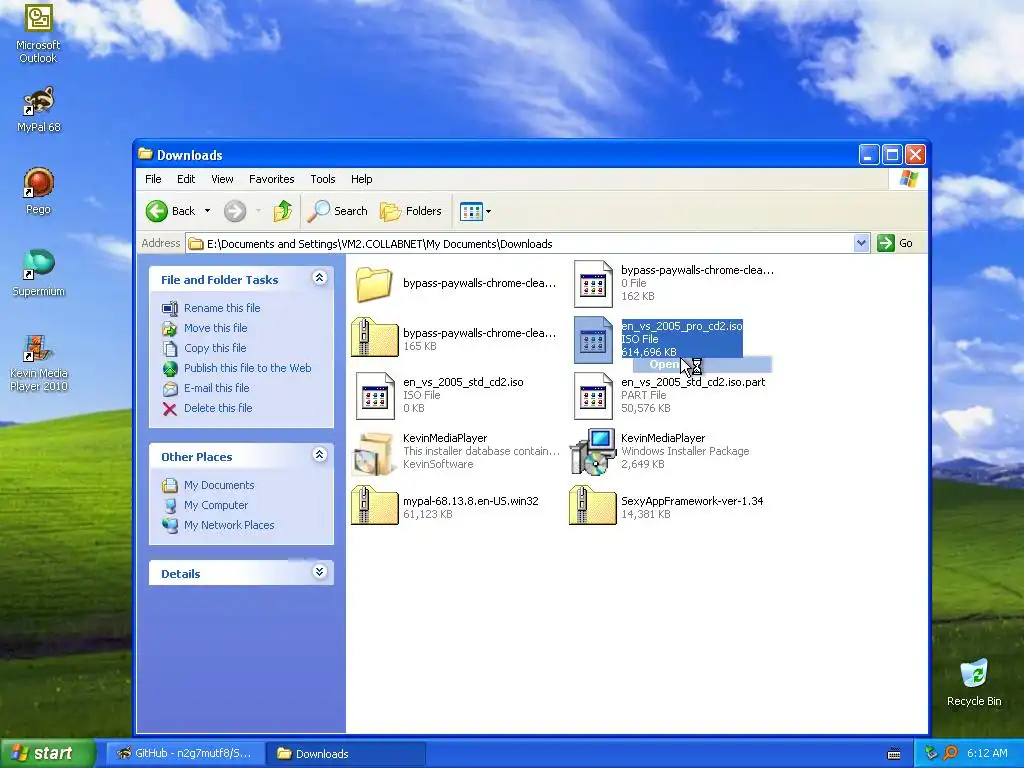
Task: Click the 6:12 AM system clock
Action: click(x=987, y=754)
